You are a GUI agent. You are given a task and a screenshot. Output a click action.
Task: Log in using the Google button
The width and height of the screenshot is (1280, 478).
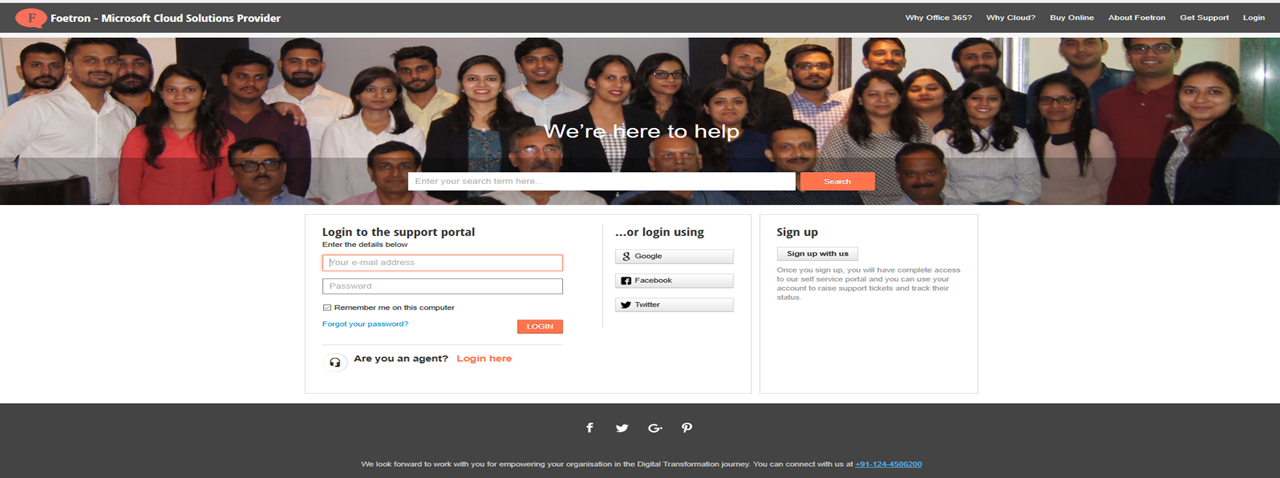tap(674, 257)
